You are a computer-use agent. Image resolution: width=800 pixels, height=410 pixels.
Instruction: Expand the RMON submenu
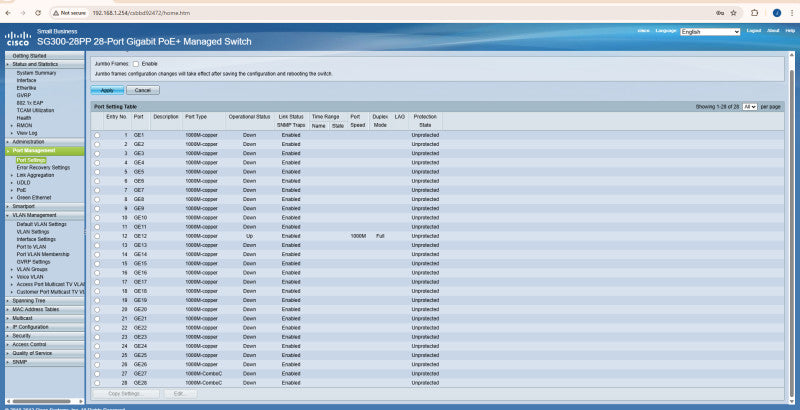(x=23, y=125)
